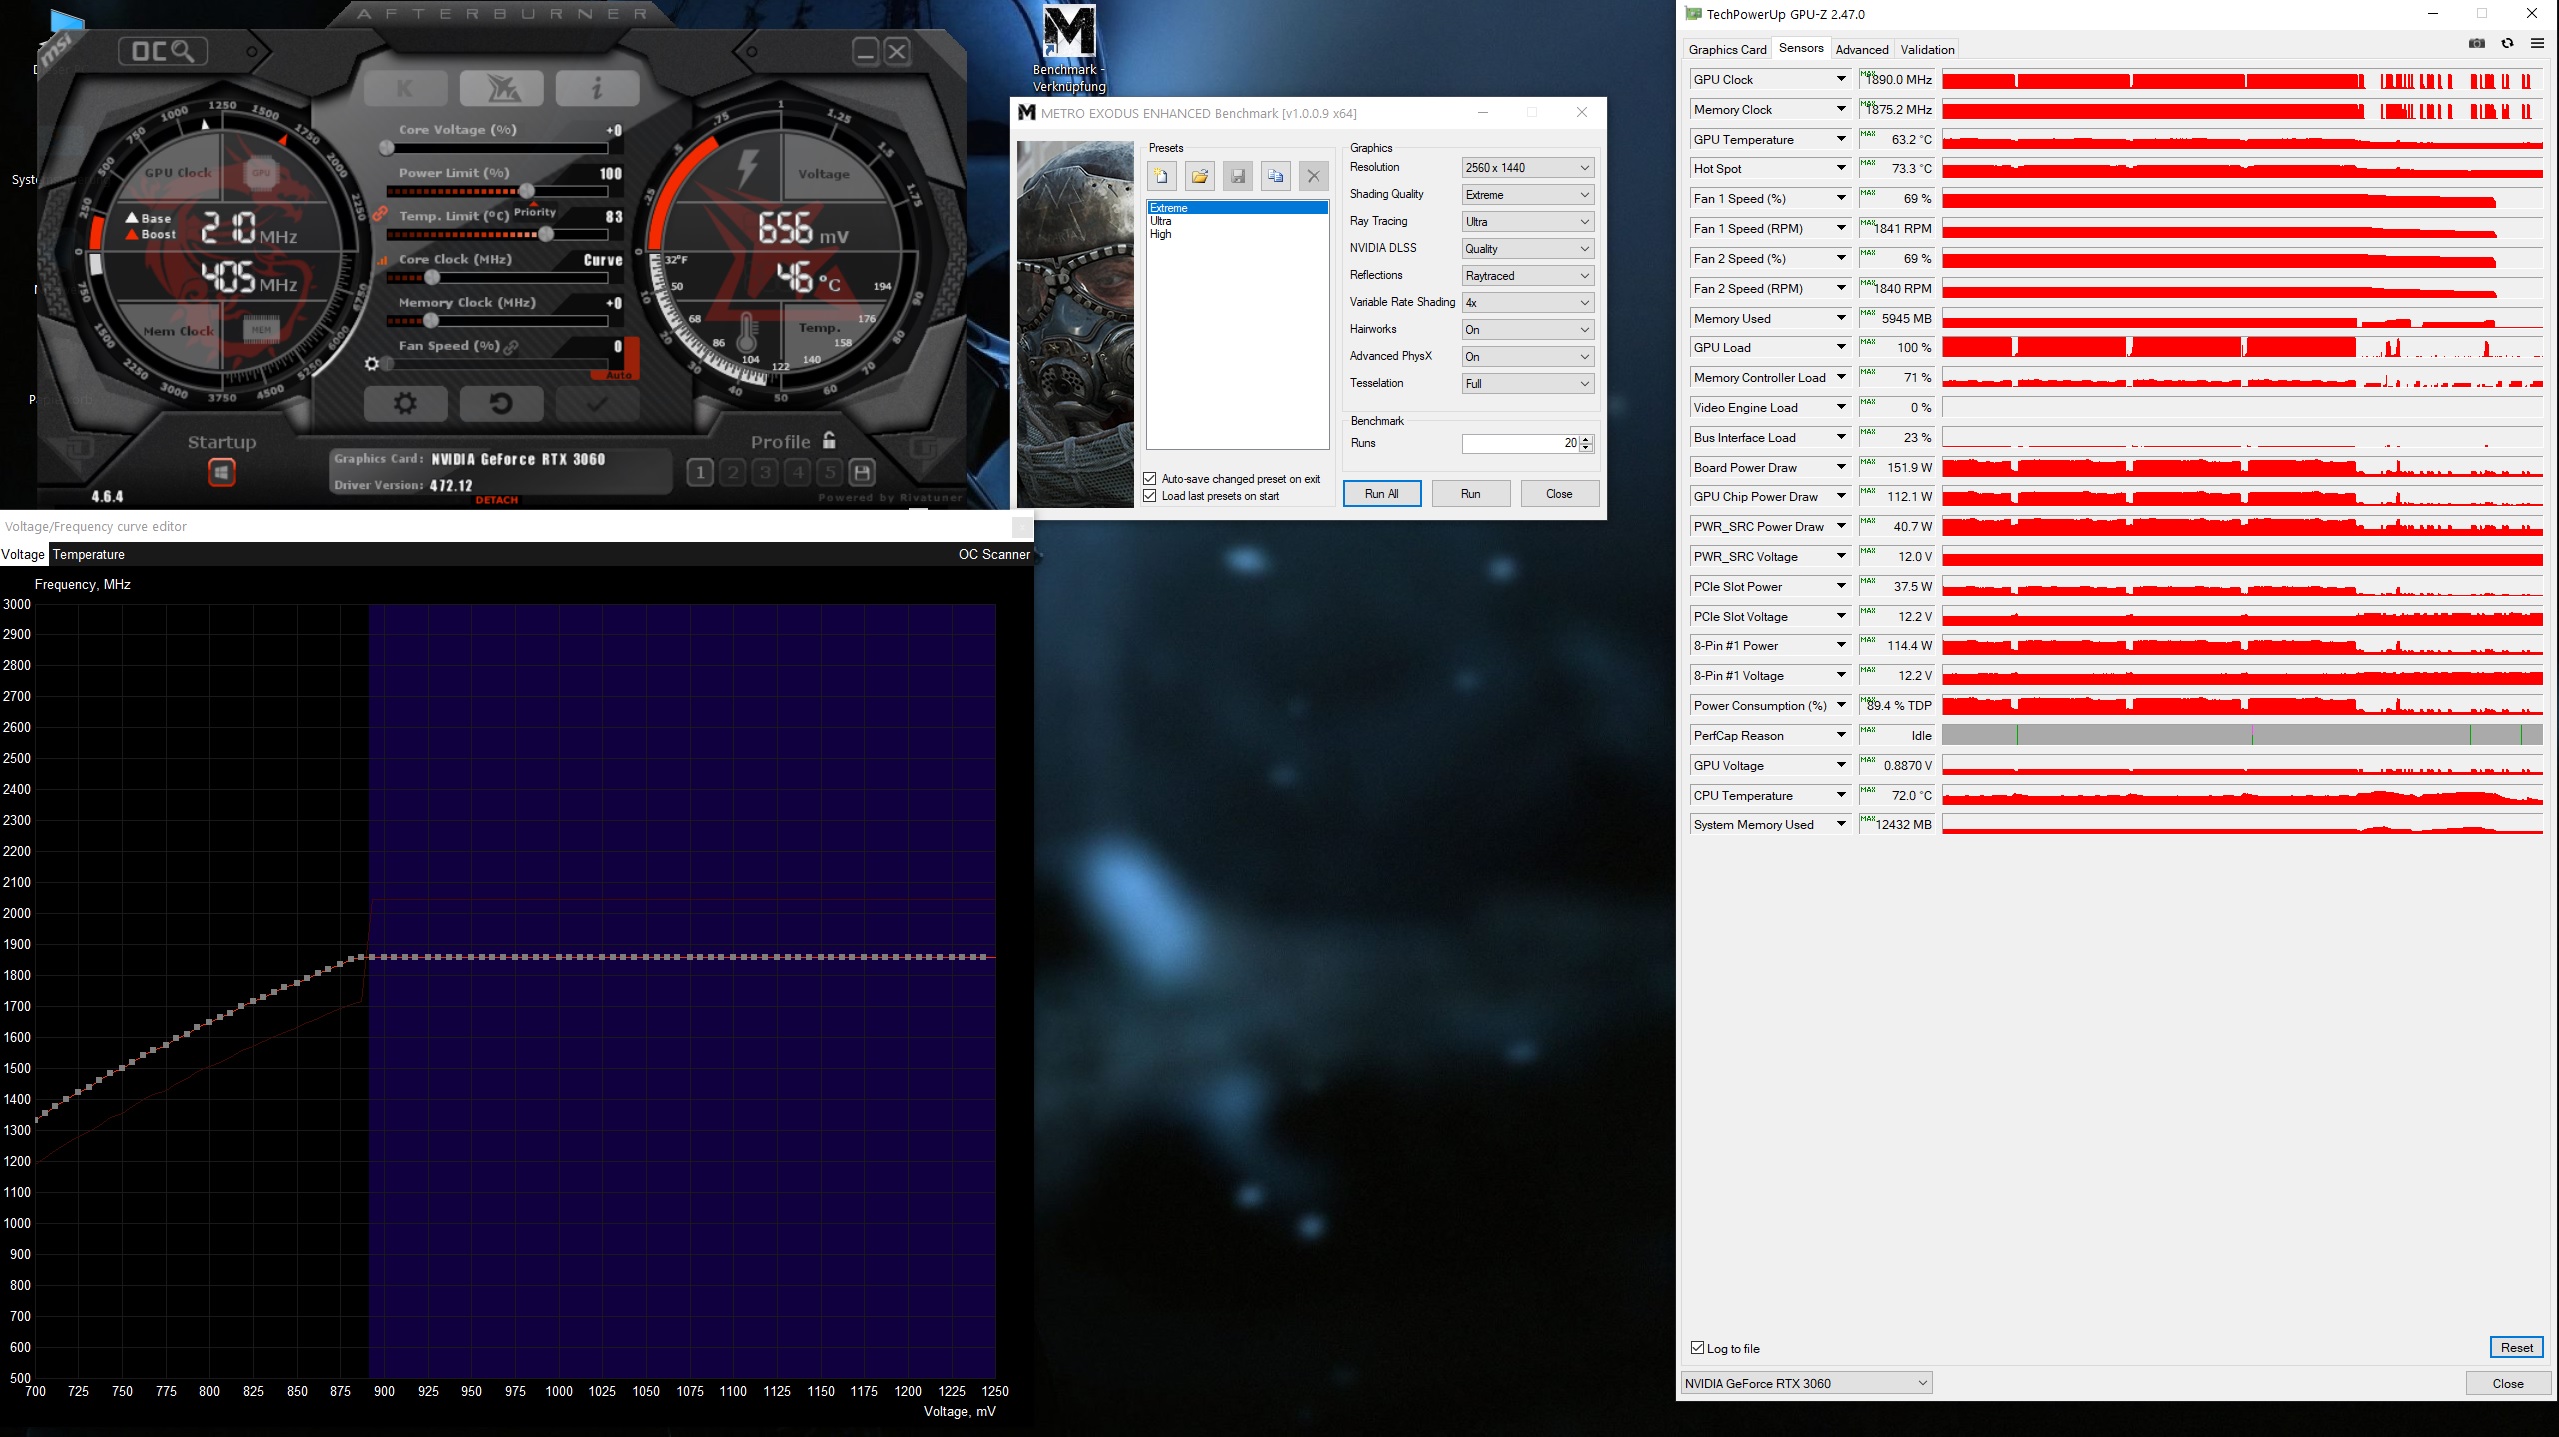Open Afterburner settings gear button
2559x1437 pixels.
[405, 403]
